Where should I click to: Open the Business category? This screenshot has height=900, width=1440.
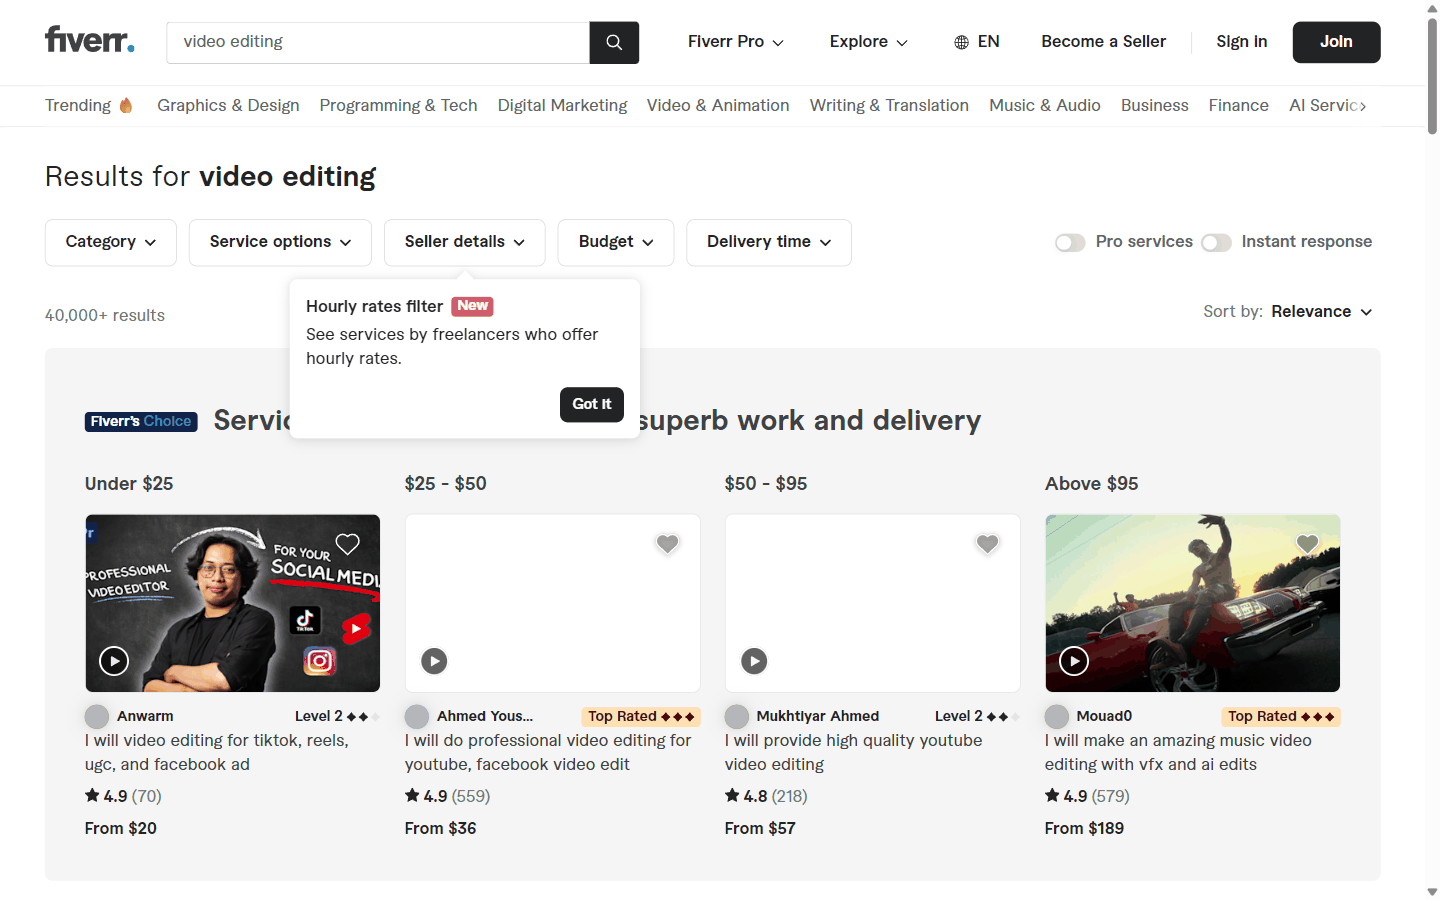point(1155,106)
